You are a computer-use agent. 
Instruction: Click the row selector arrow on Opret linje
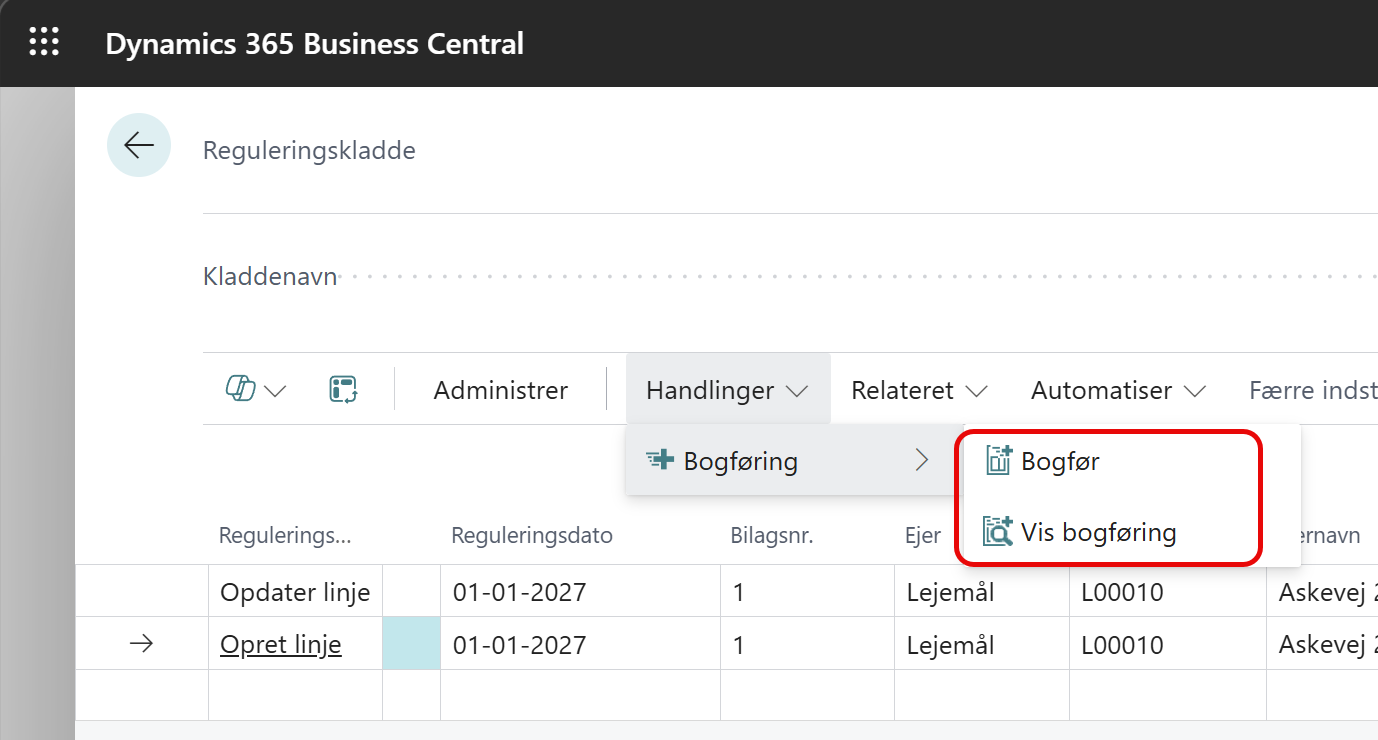point(141,645)
